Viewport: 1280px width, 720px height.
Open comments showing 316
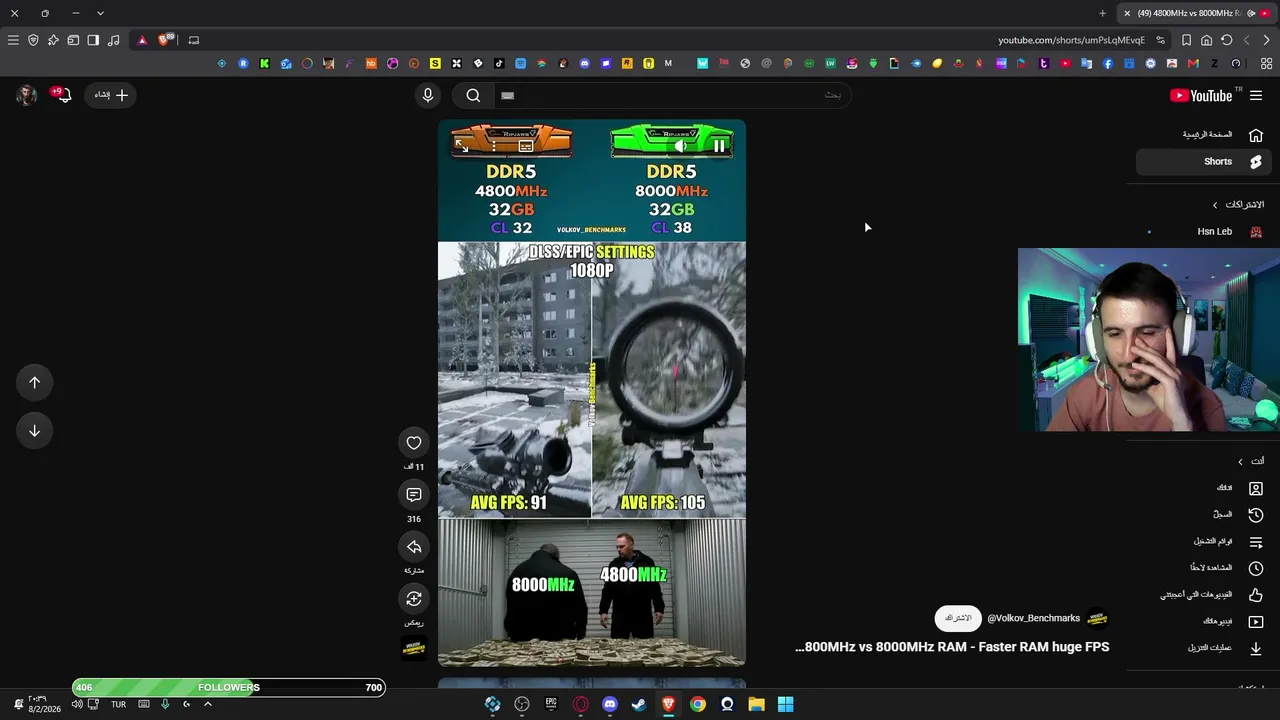tap(414, 494)
